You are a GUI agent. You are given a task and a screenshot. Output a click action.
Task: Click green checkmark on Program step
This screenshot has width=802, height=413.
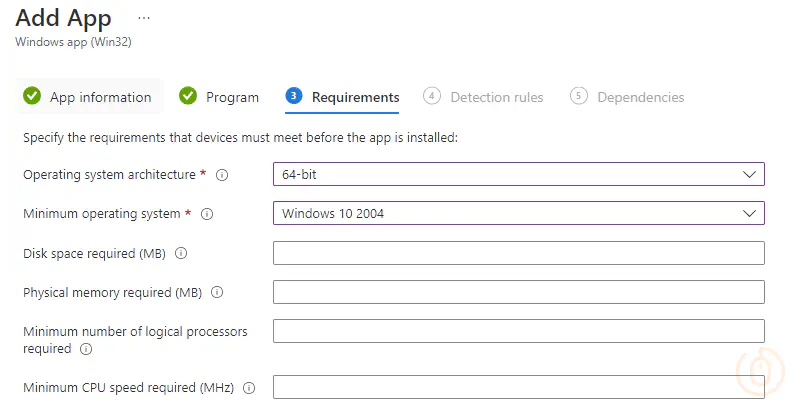188,97
